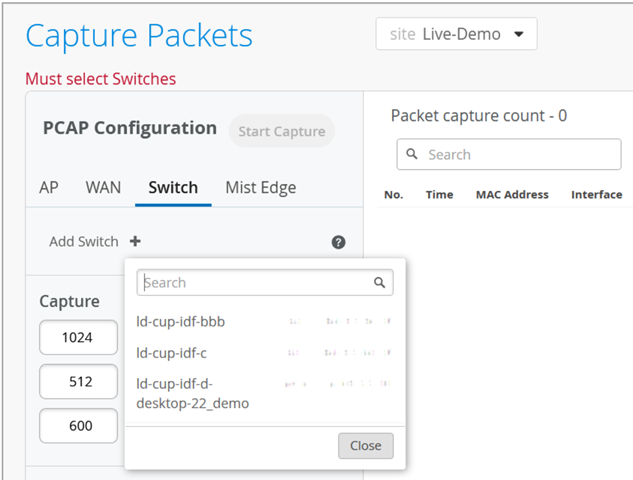The image size is (633, 480).
Task: Click the MAC Address column header
Action: tap(512, 195)
